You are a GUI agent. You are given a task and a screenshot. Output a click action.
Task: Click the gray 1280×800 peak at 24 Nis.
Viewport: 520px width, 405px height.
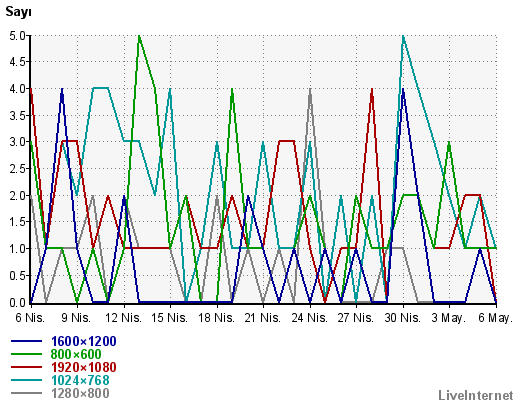click(x=310, y=89)
